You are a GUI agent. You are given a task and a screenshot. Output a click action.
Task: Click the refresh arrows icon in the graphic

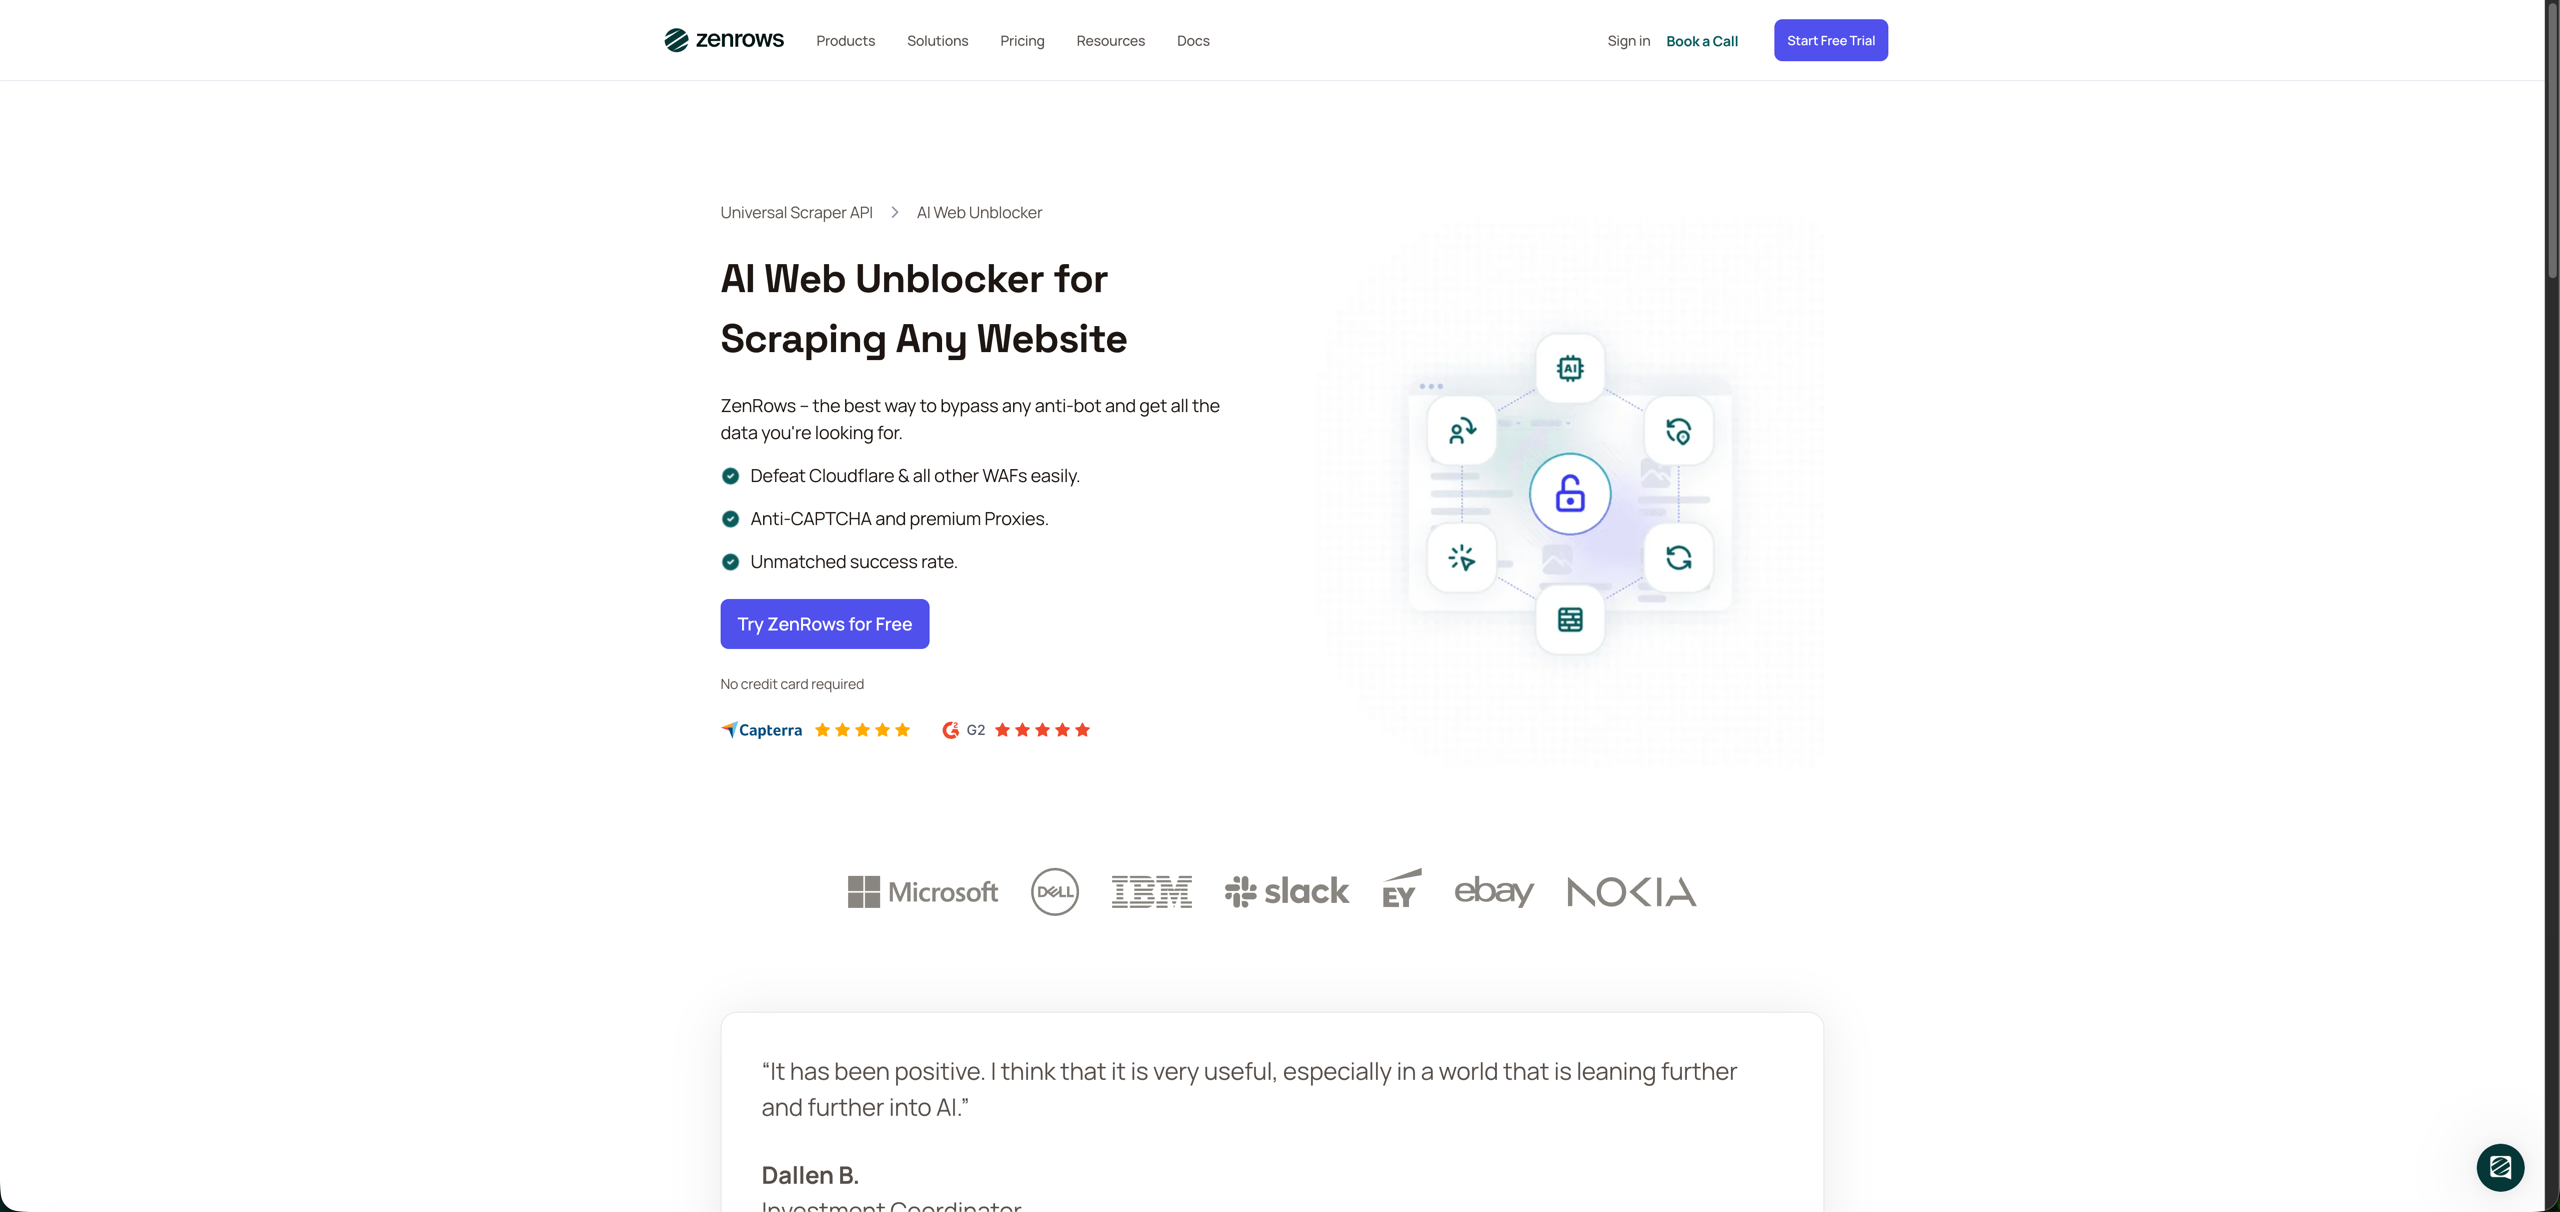click(1679, 558)
